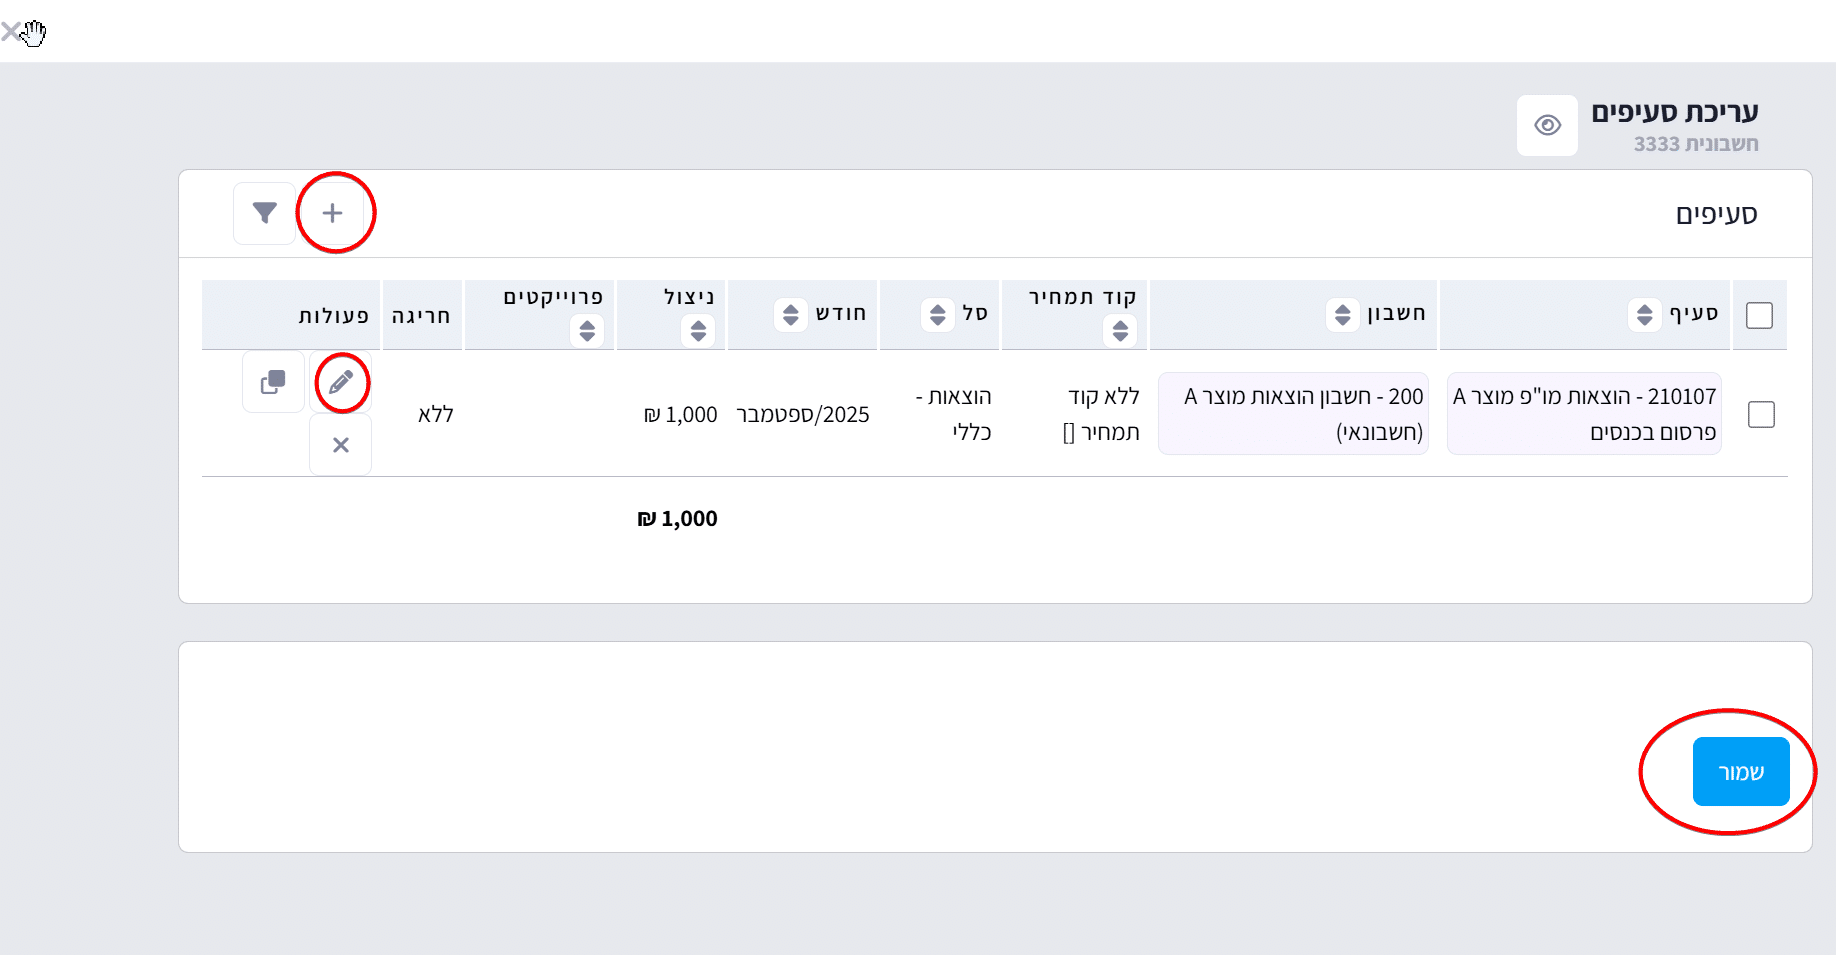Screen dimensions: 1836x955
Task: Sort by the פרוייקטים column
Action: click(x=587, y=330)
